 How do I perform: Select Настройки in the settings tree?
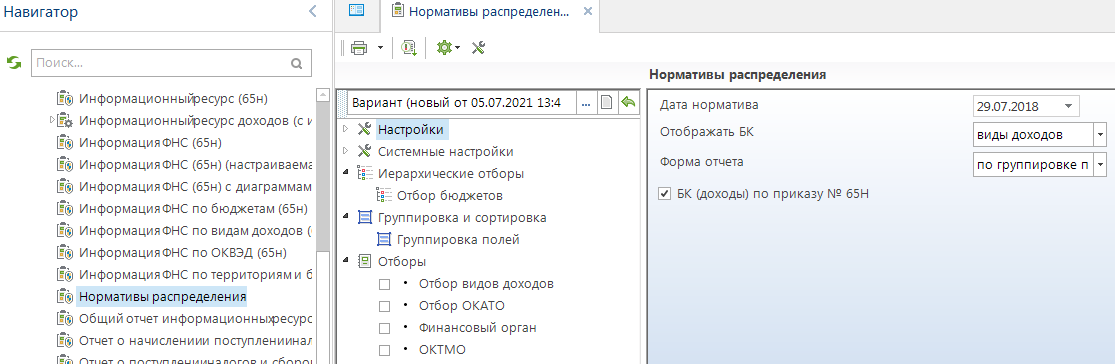click(411, 129)
